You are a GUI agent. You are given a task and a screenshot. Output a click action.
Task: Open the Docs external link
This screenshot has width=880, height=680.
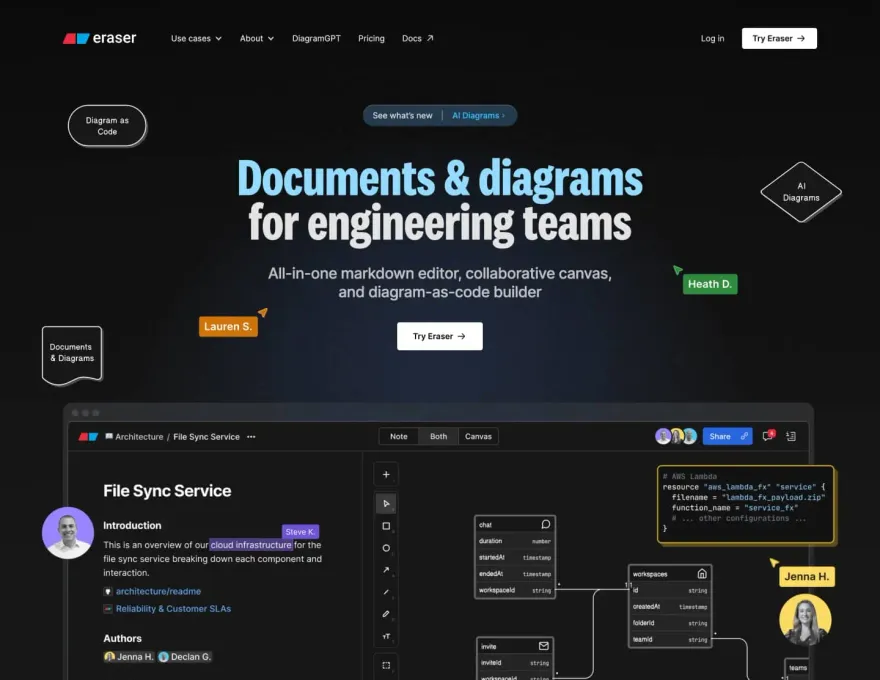coord(418,38)
